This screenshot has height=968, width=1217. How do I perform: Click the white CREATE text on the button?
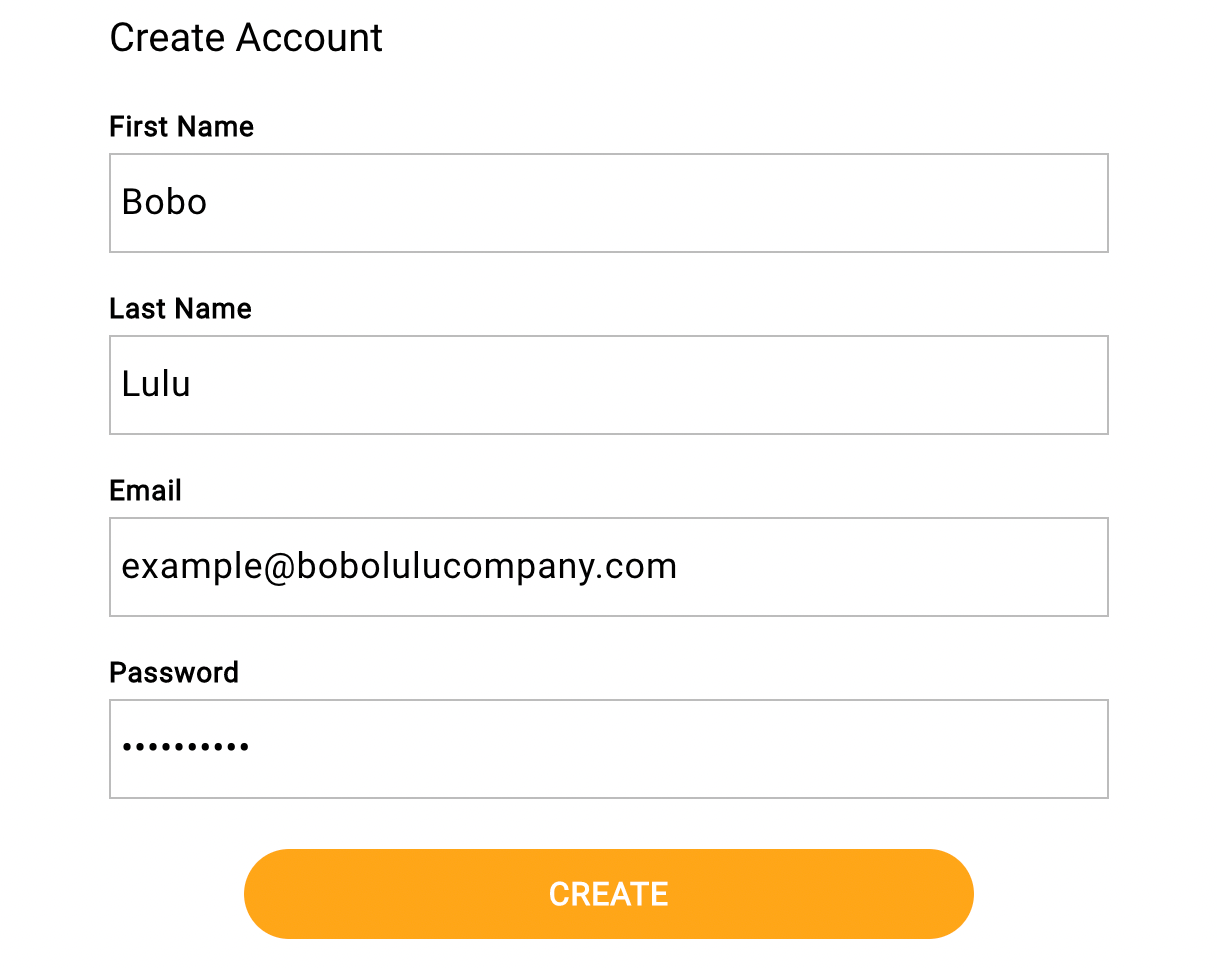[608, 894]
